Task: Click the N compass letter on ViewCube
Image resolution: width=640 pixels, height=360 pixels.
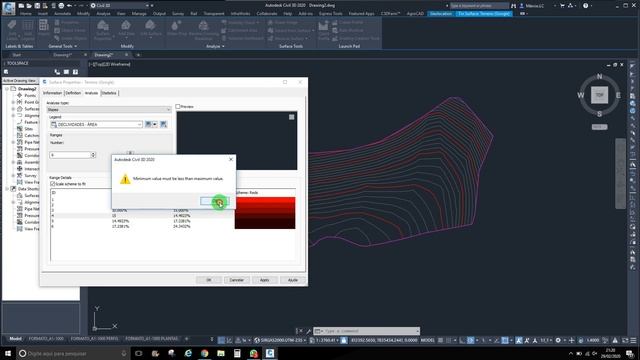Action: (x=599, y=77)
